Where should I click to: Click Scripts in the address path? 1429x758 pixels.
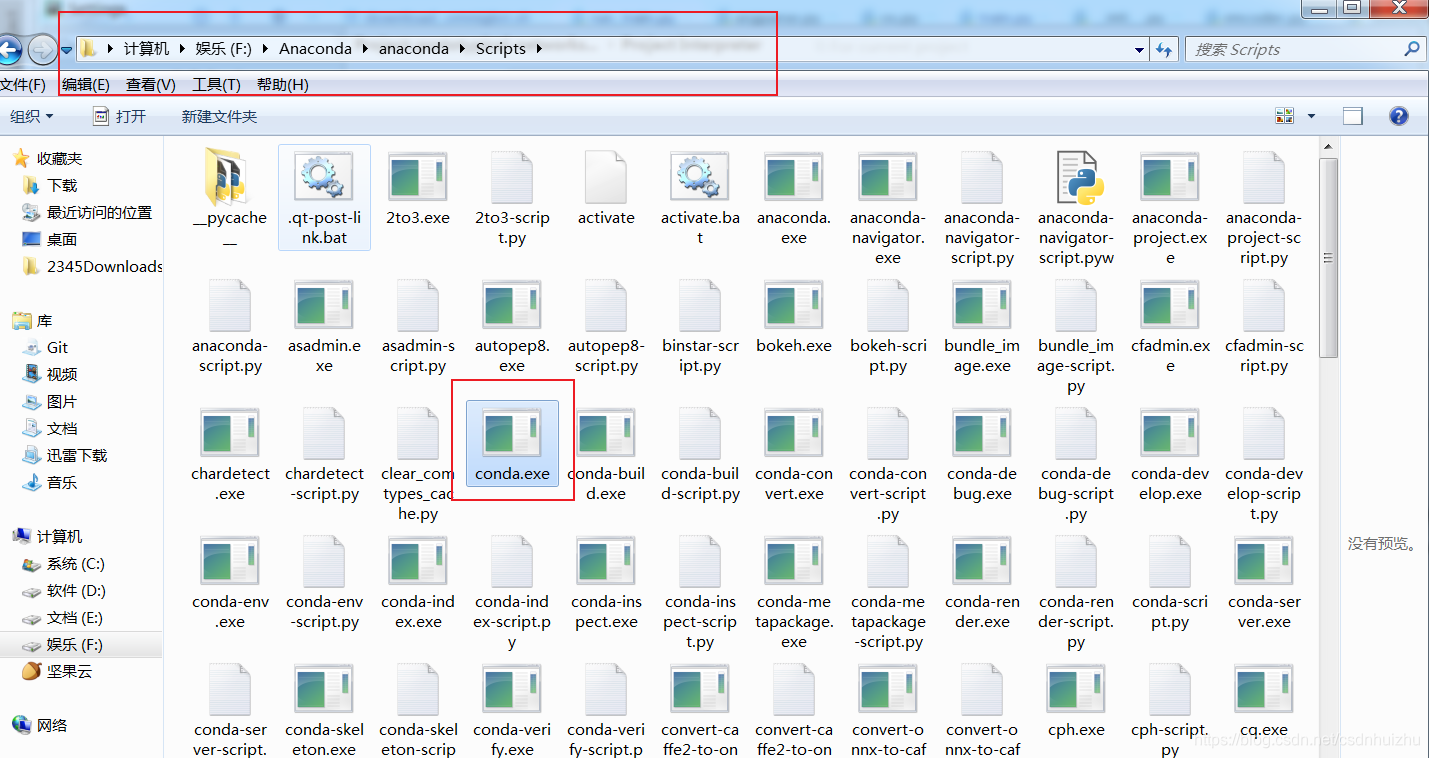501,48
